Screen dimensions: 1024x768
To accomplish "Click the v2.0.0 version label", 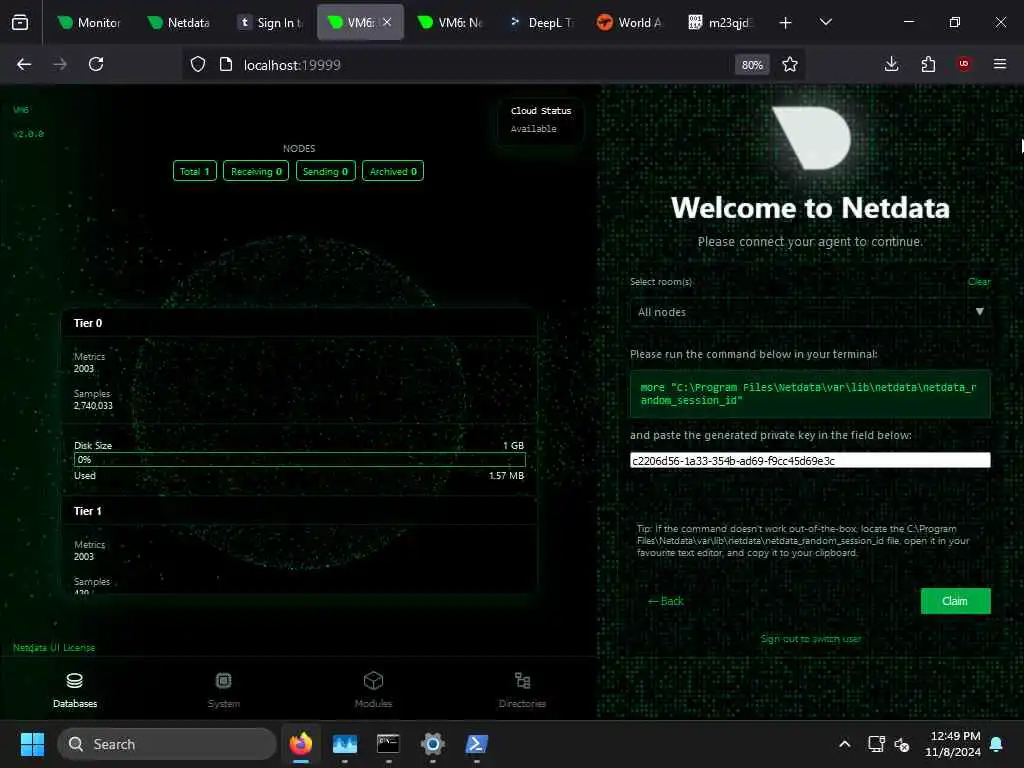I will coord(29,134).
